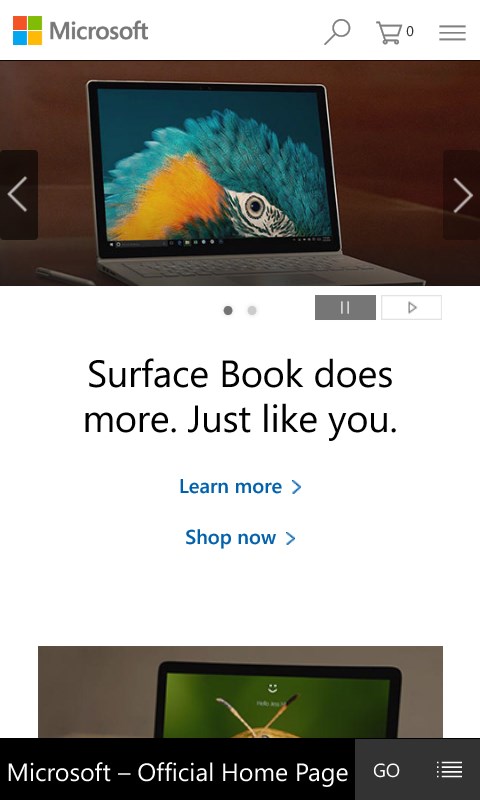Show previous carousel slide arrow
Screen dimensions: 480x800
[x=18, y=194]
